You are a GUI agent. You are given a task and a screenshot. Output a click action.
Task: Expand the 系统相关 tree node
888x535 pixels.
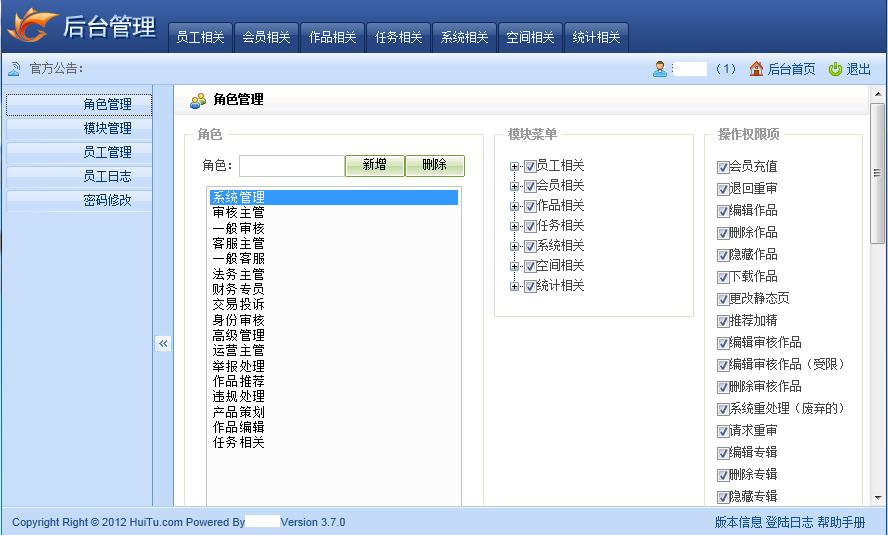[x=515, y=246]
